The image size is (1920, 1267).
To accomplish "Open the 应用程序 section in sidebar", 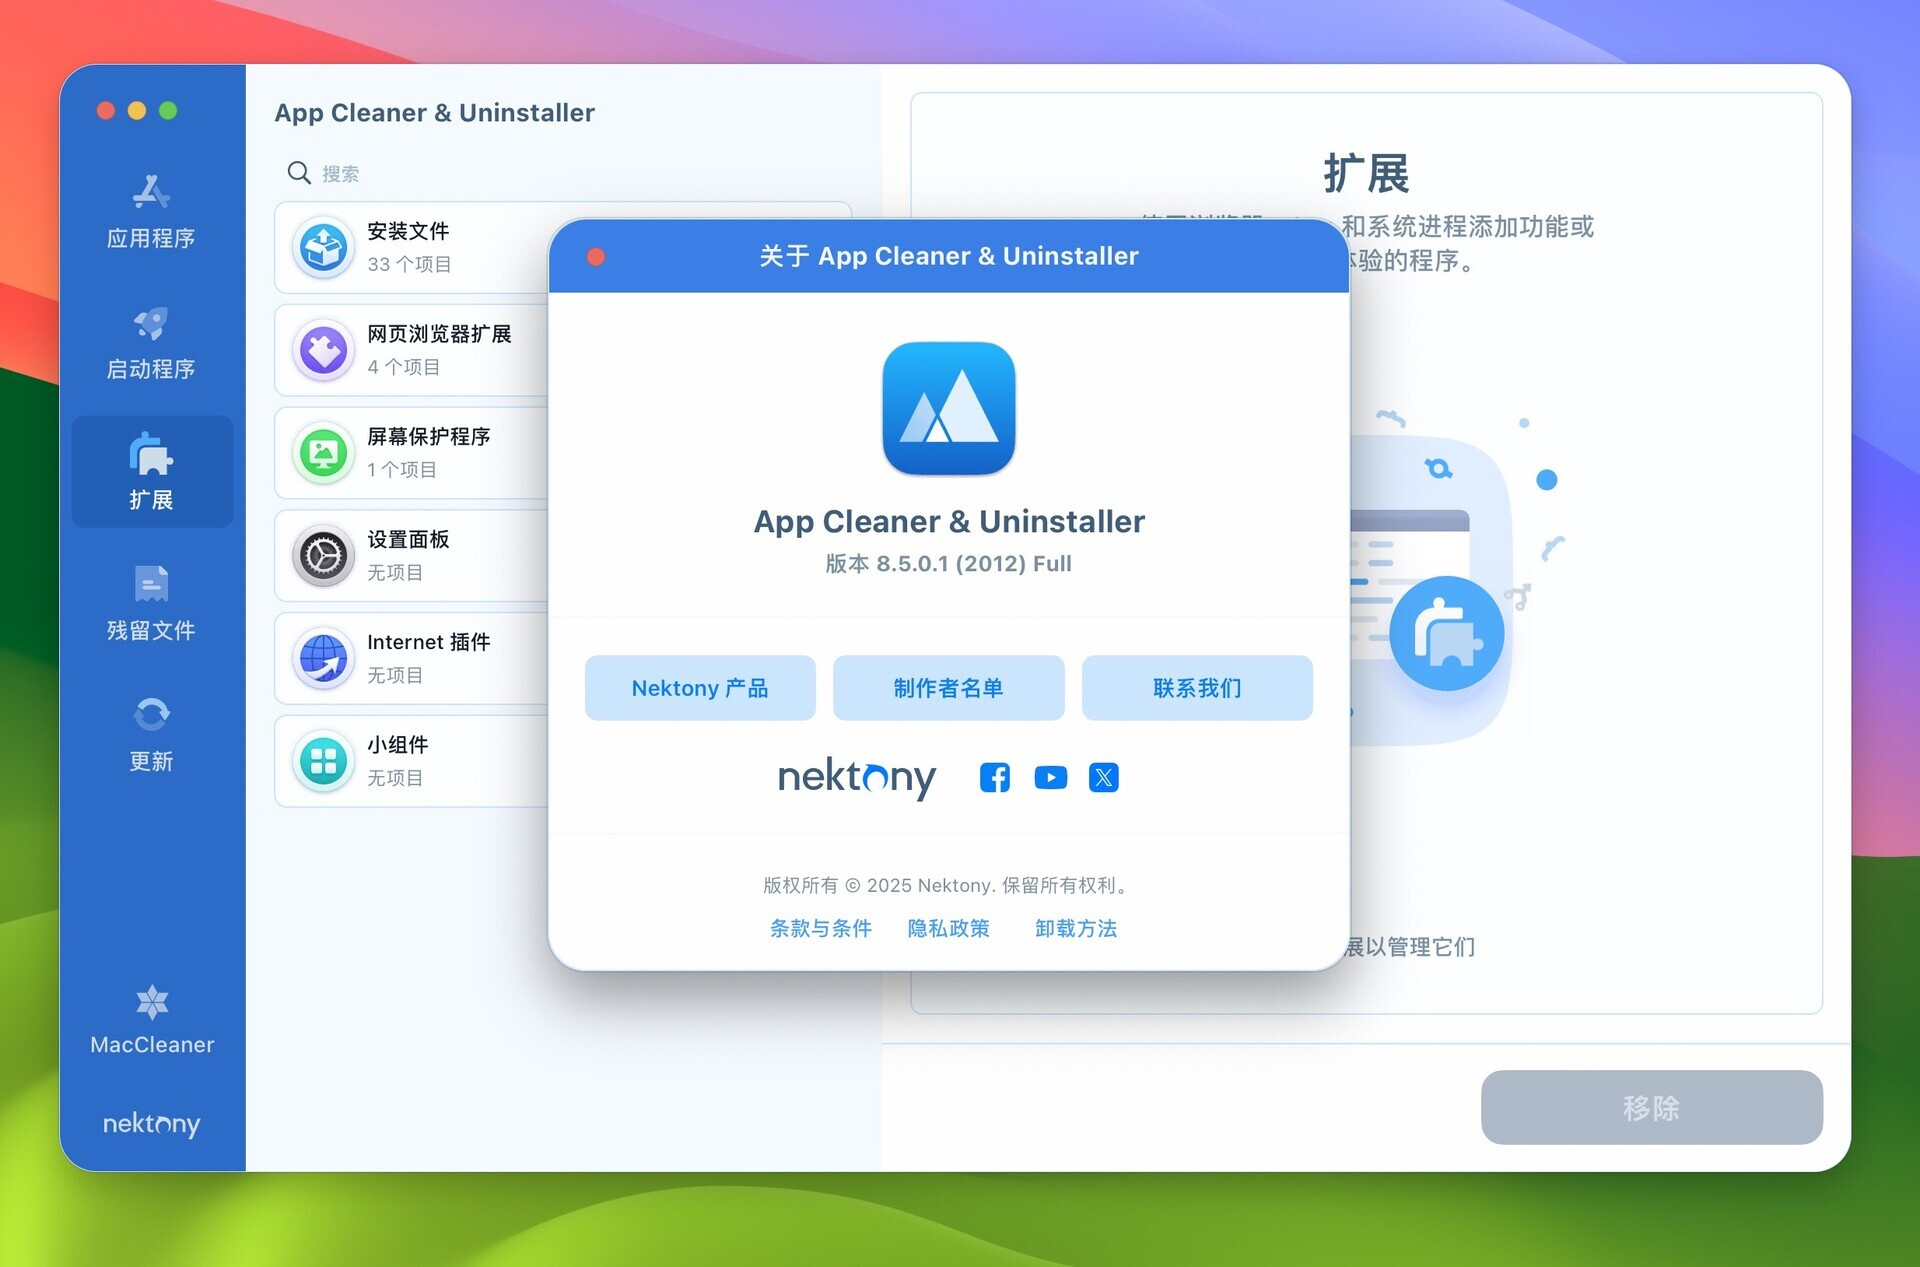I will click(x=150, y=212).
